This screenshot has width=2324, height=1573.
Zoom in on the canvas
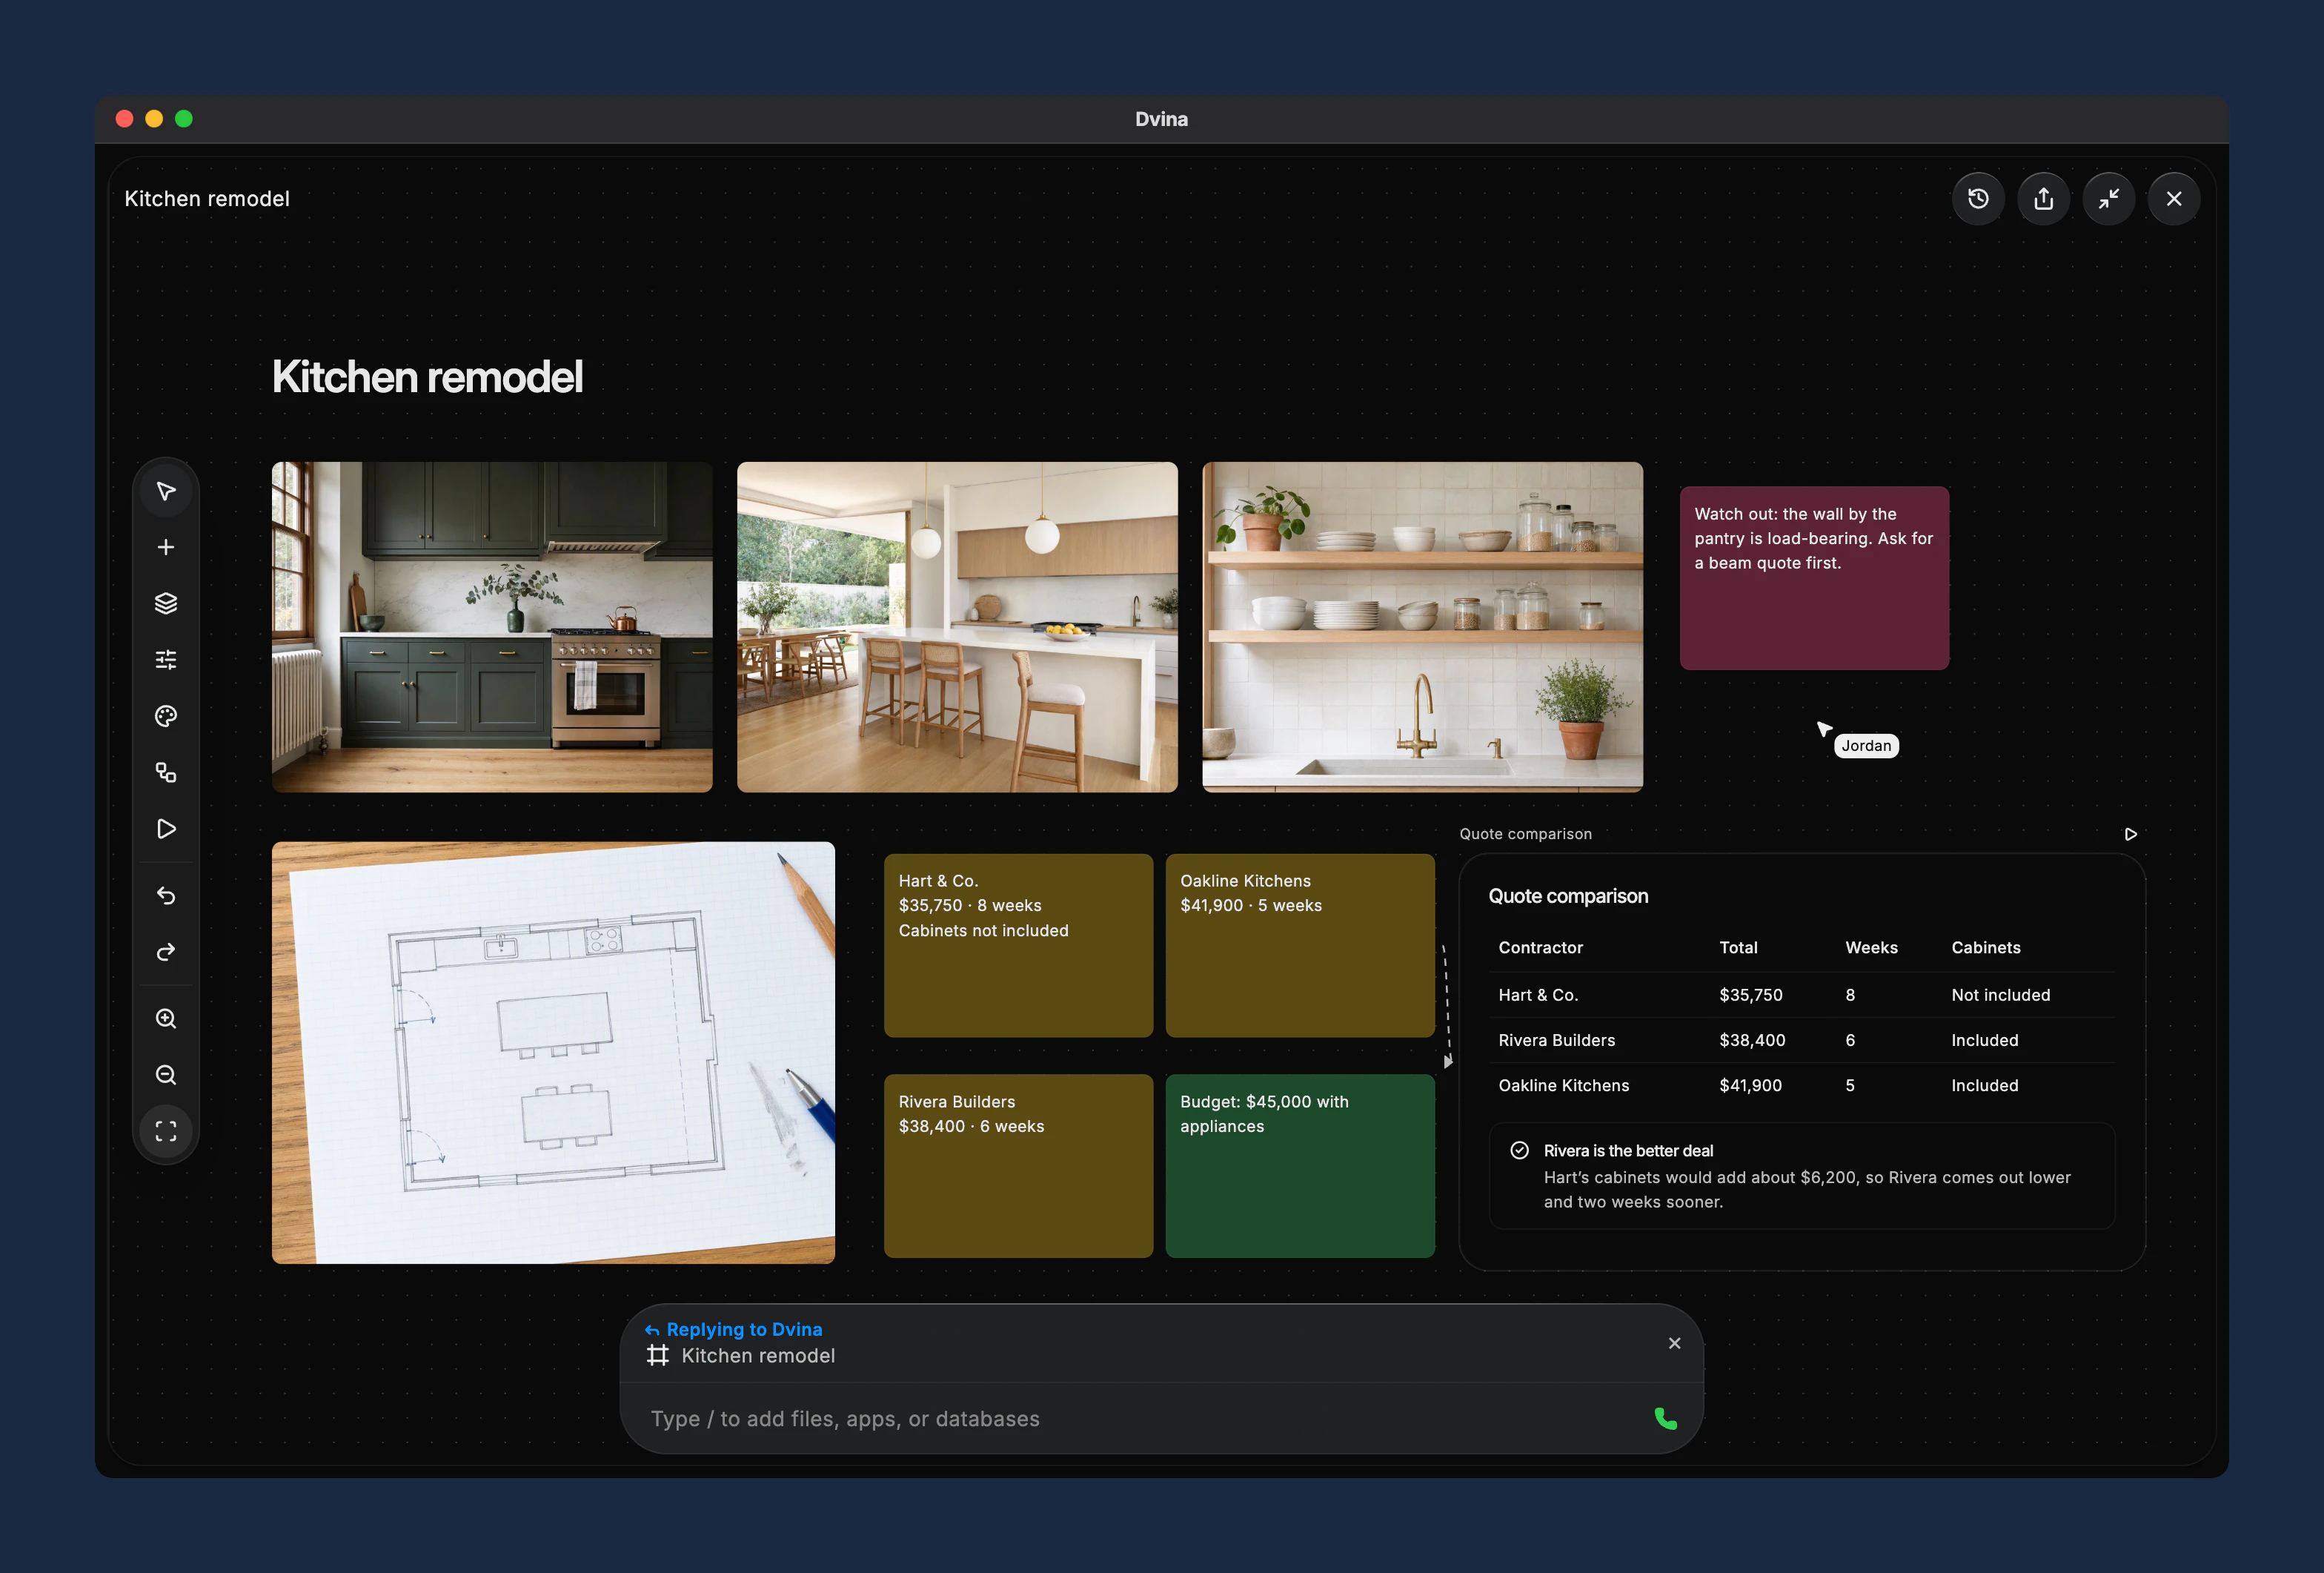coord(166,1019)
